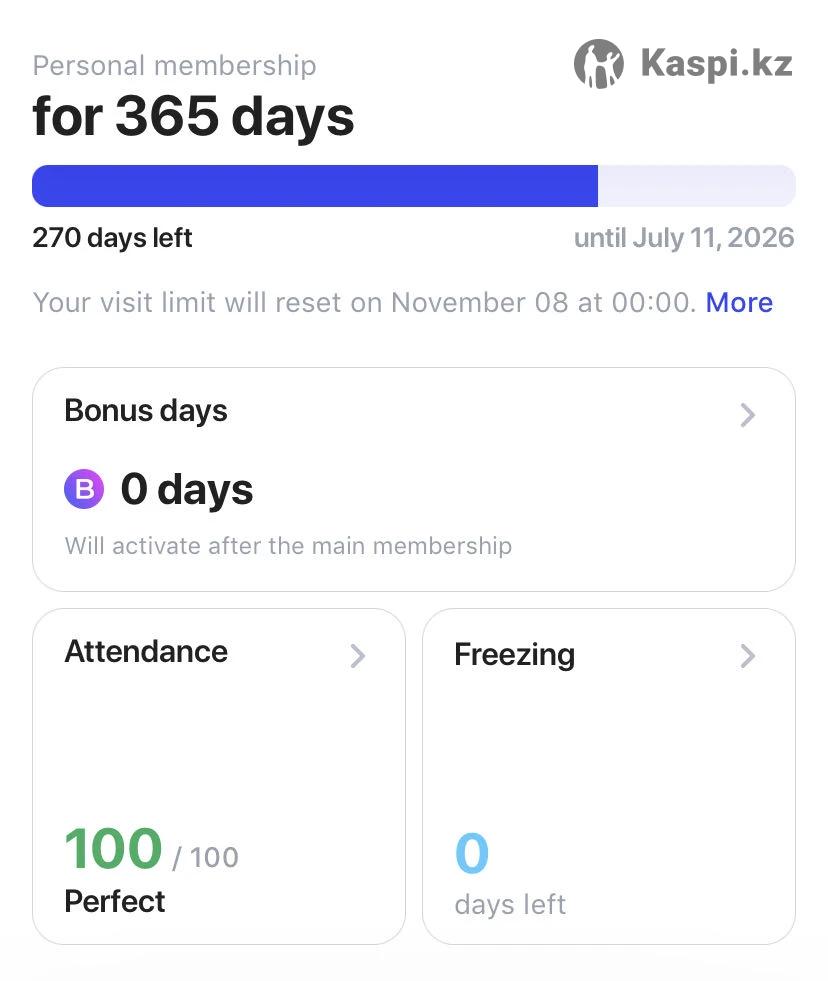The image size is (828, 981).
Task: Tap the Freezing card title
Action: (x=514, y=655)
